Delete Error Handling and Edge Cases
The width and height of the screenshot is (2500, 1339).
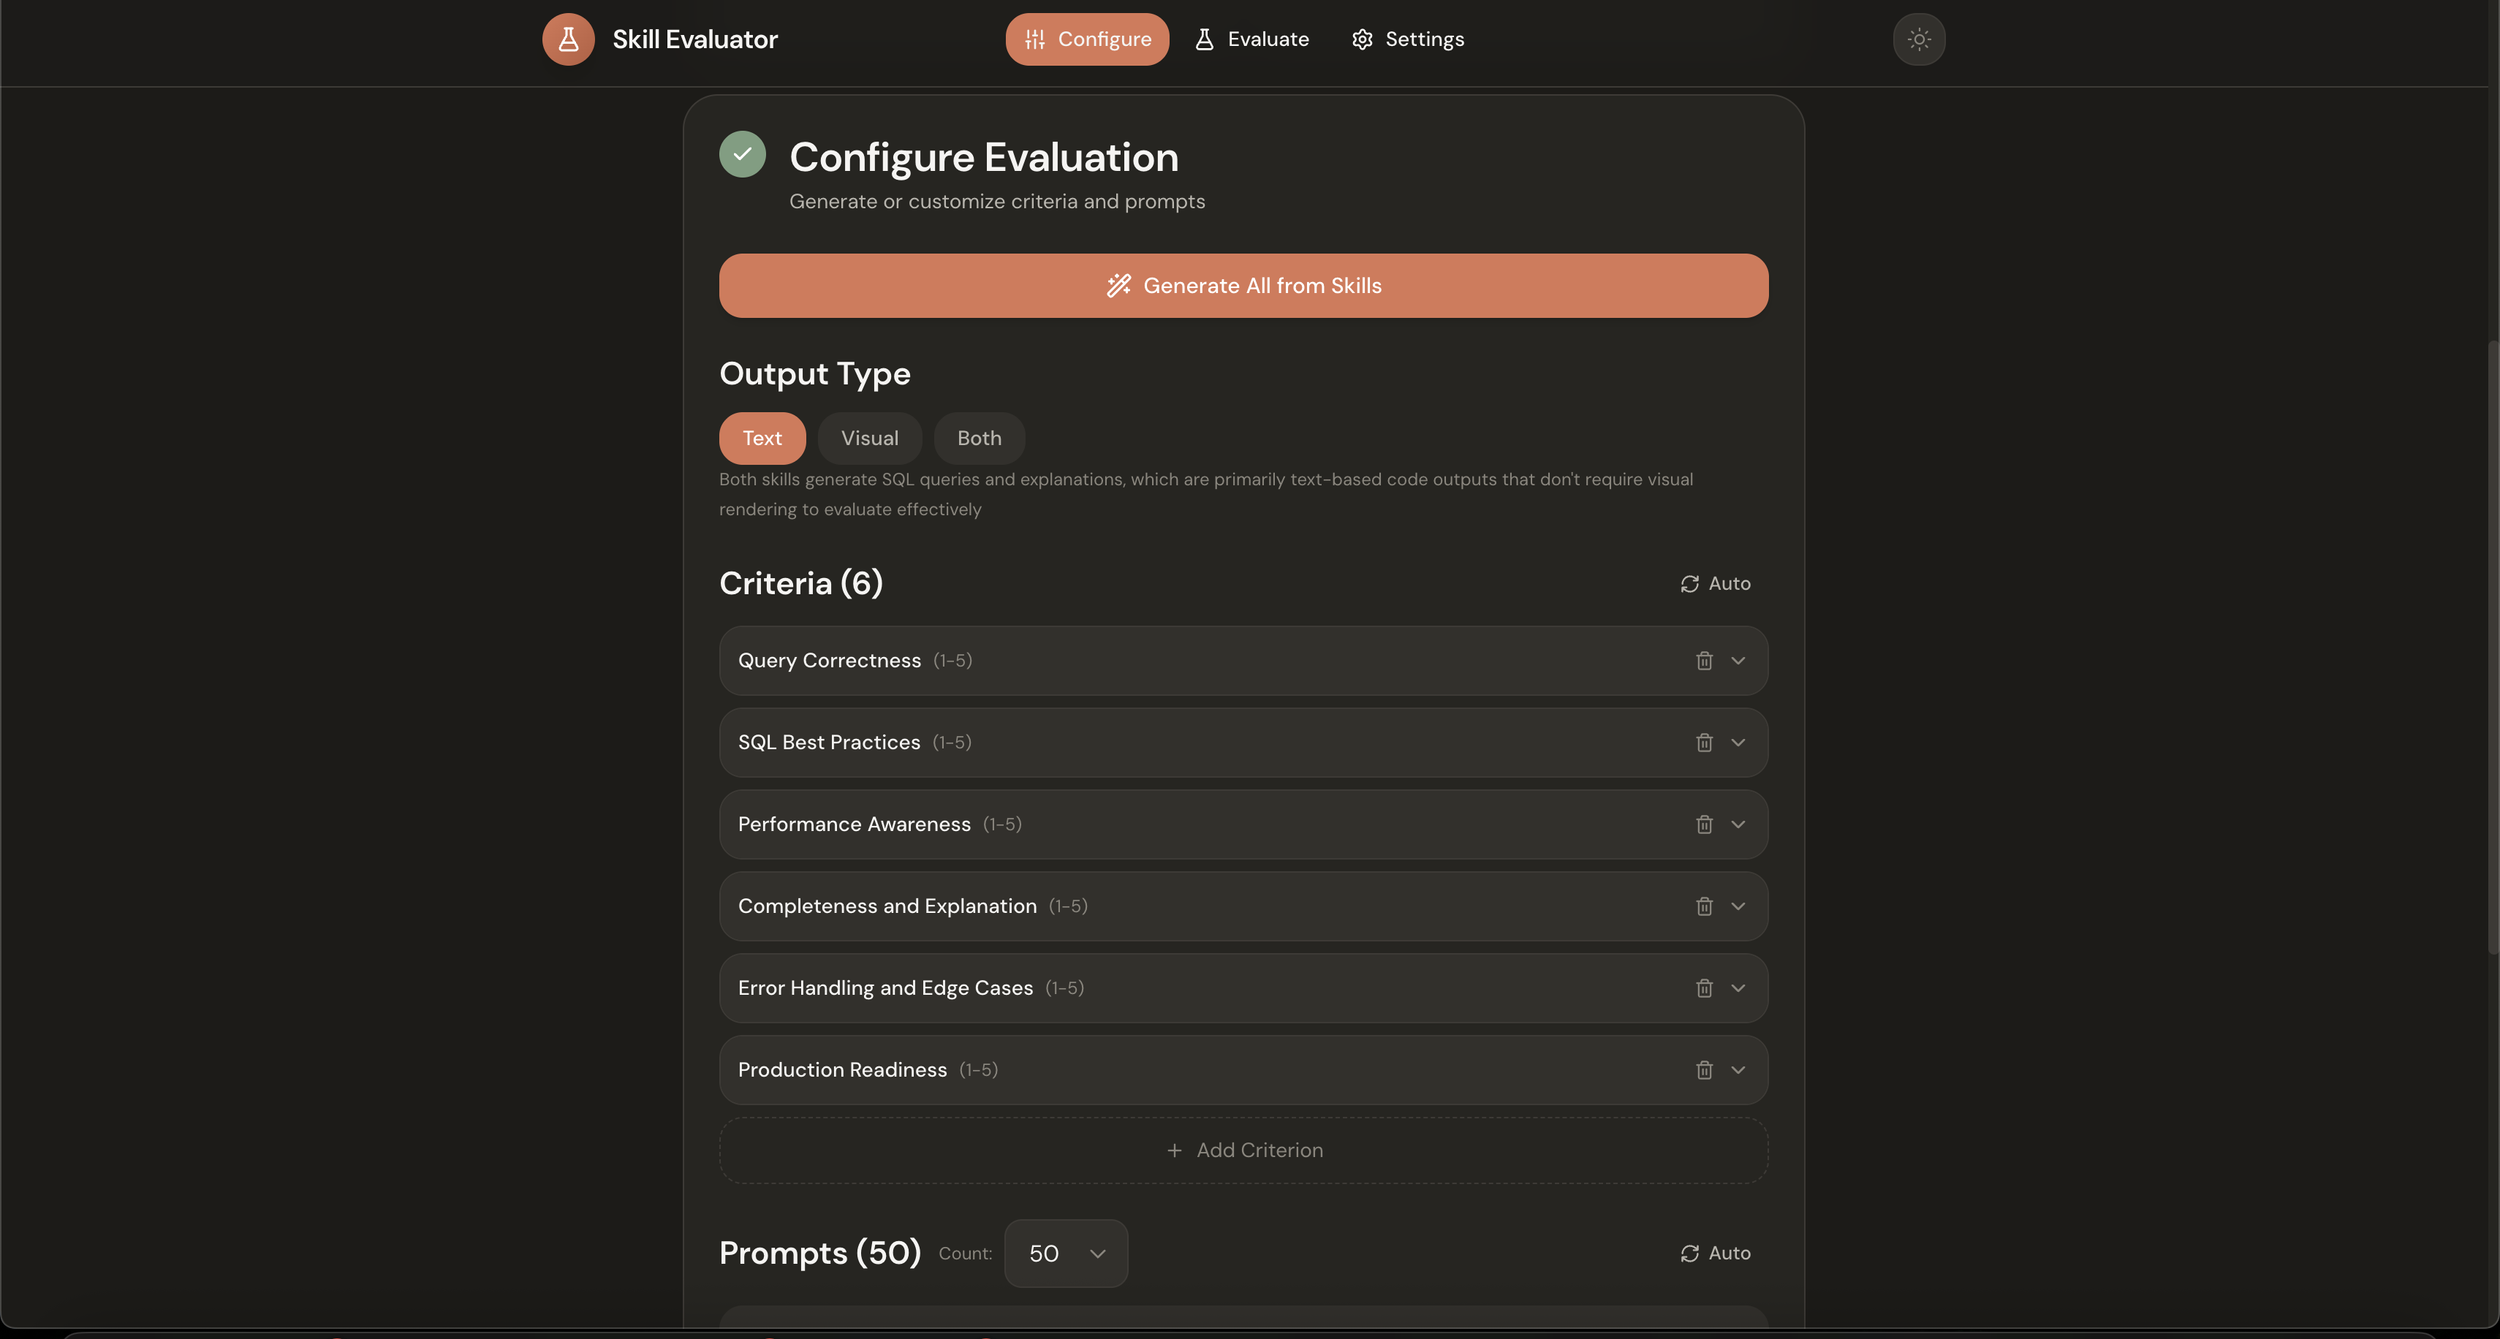(x=1704, y=989)
